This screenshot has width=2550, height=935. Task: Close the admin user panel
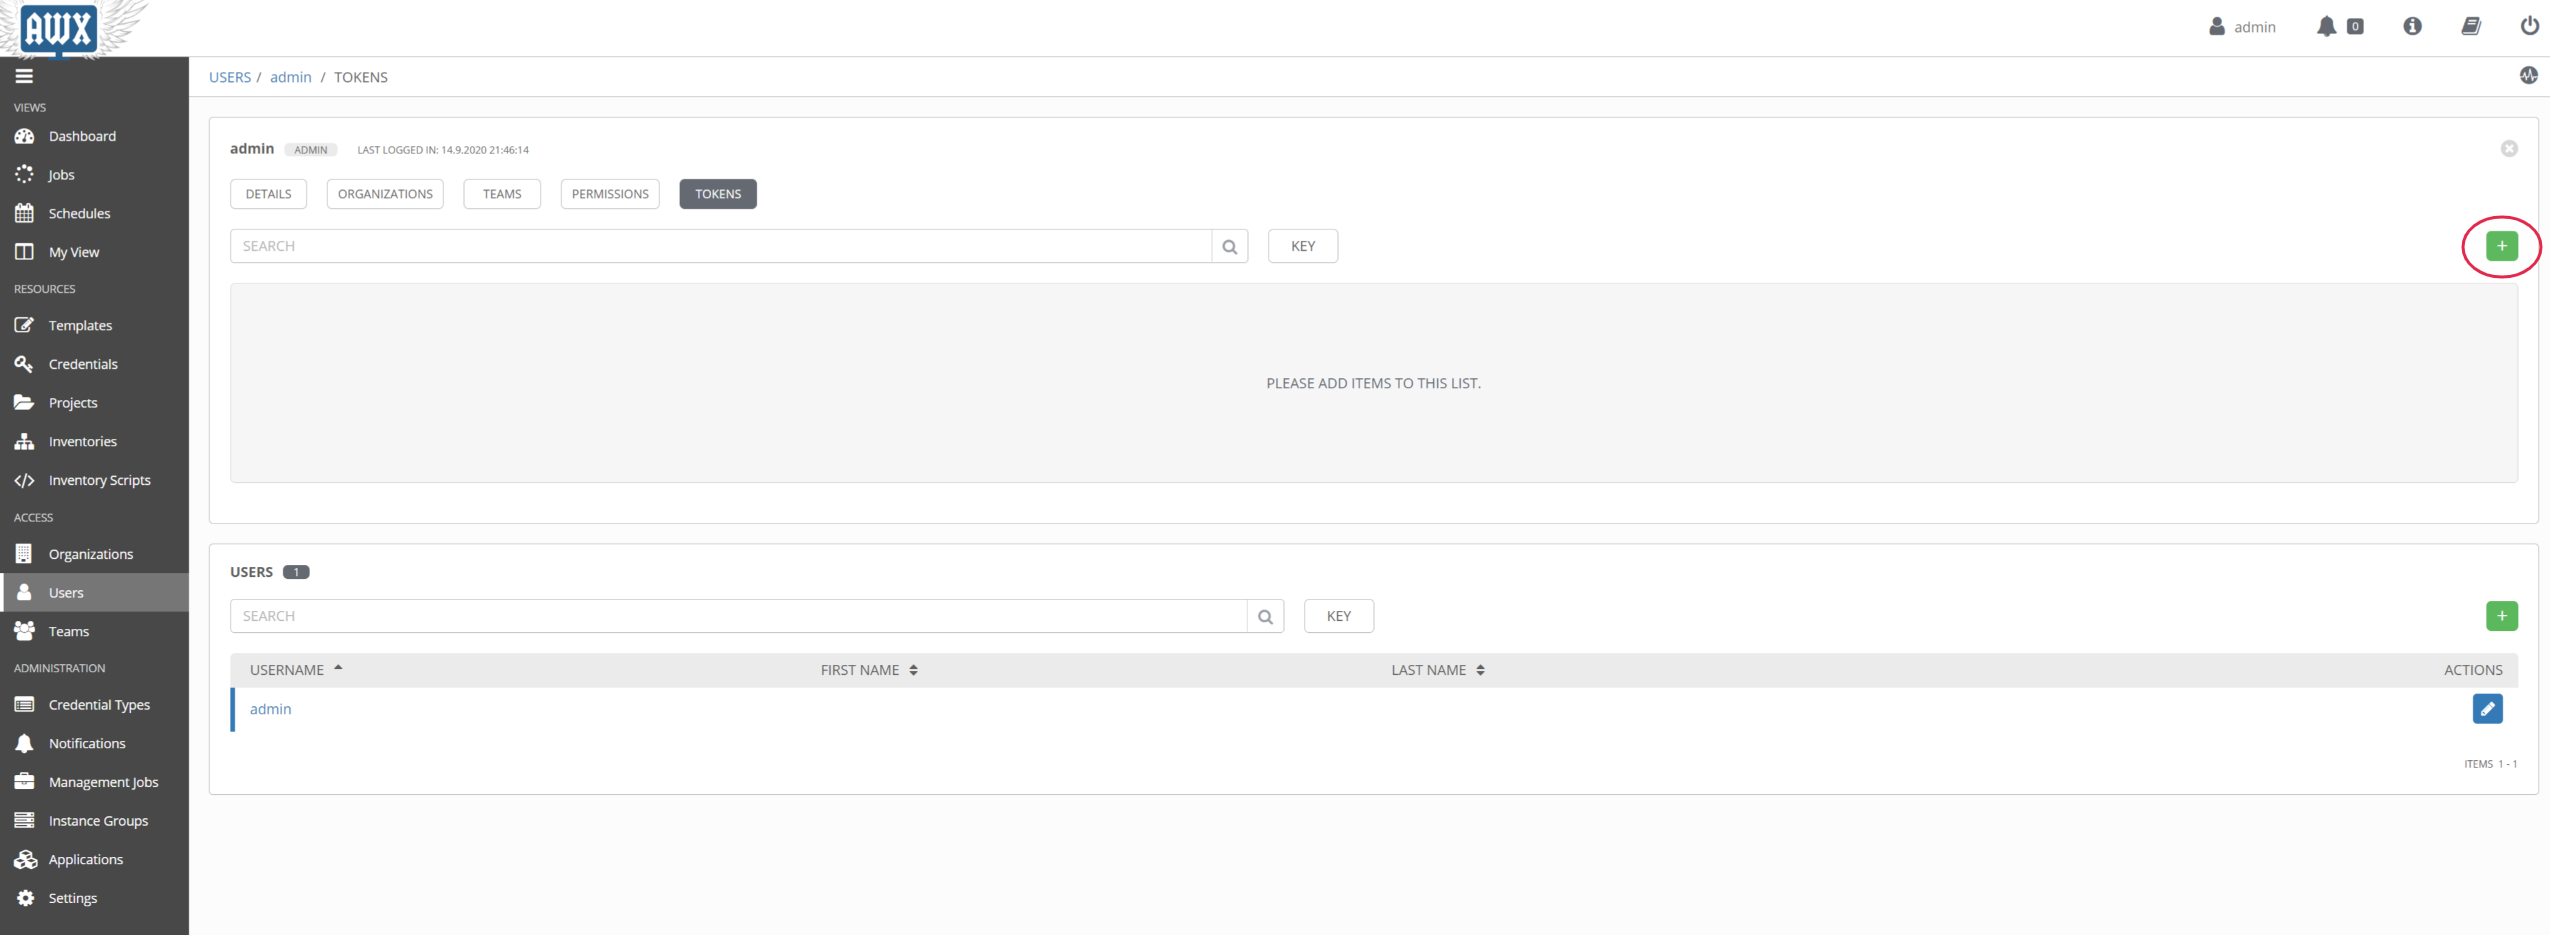coord(2508,149)
